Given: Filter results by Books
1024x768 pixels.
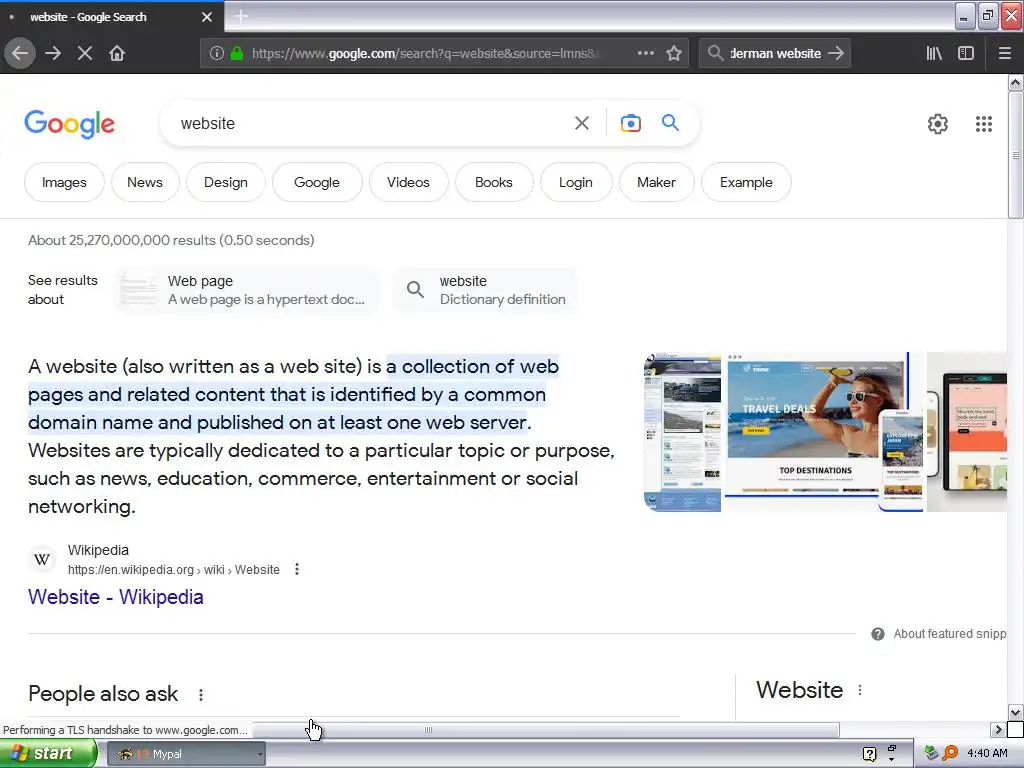Looking at the screenshot, I should pos(494,182).
